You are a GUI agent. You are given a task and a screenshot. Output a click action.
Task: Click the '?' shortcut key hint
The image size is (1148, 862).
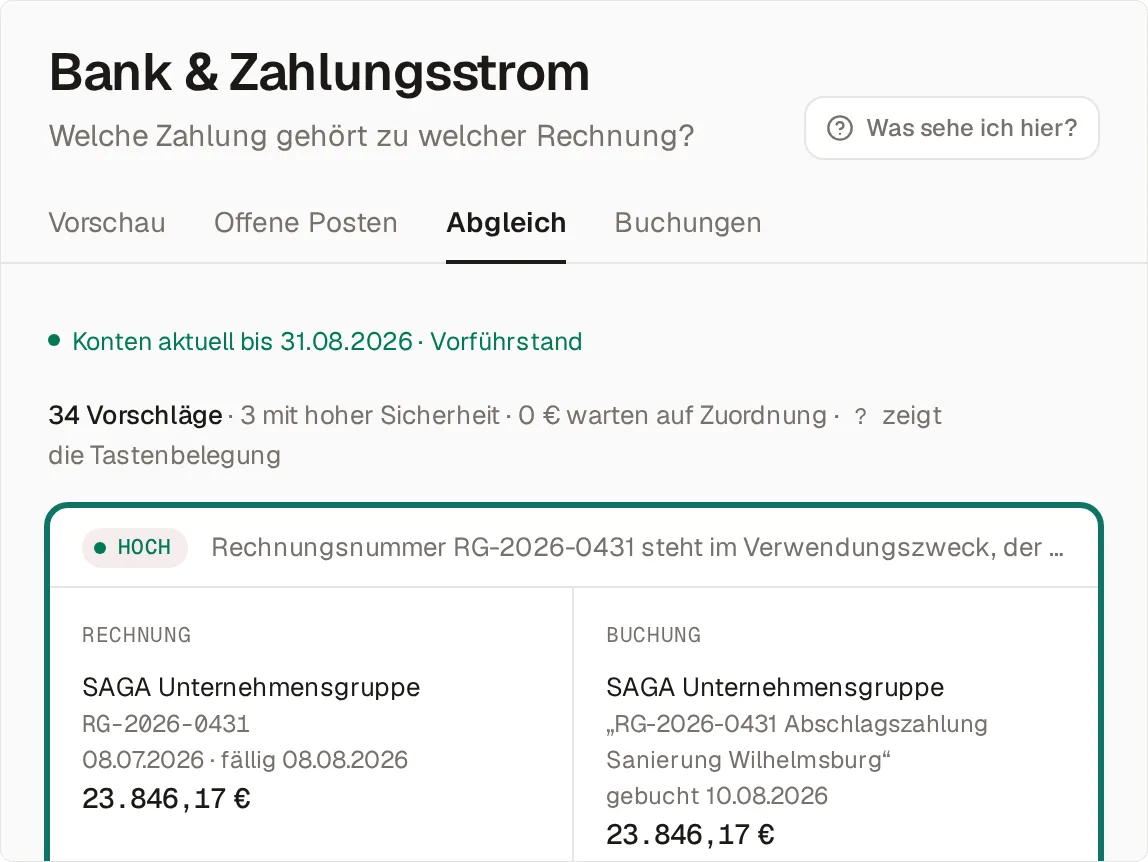pos(860,417)
